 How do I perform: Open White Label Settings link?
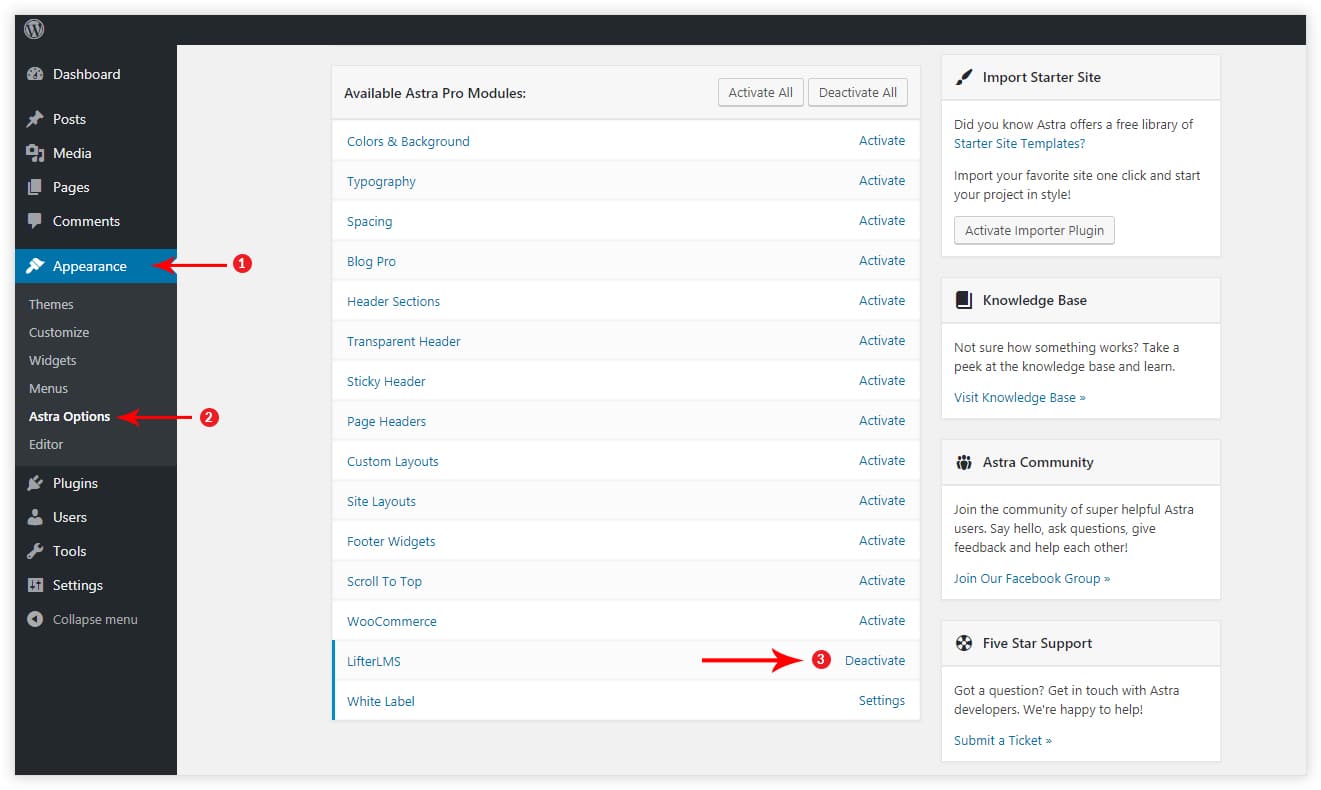[882, 701]
